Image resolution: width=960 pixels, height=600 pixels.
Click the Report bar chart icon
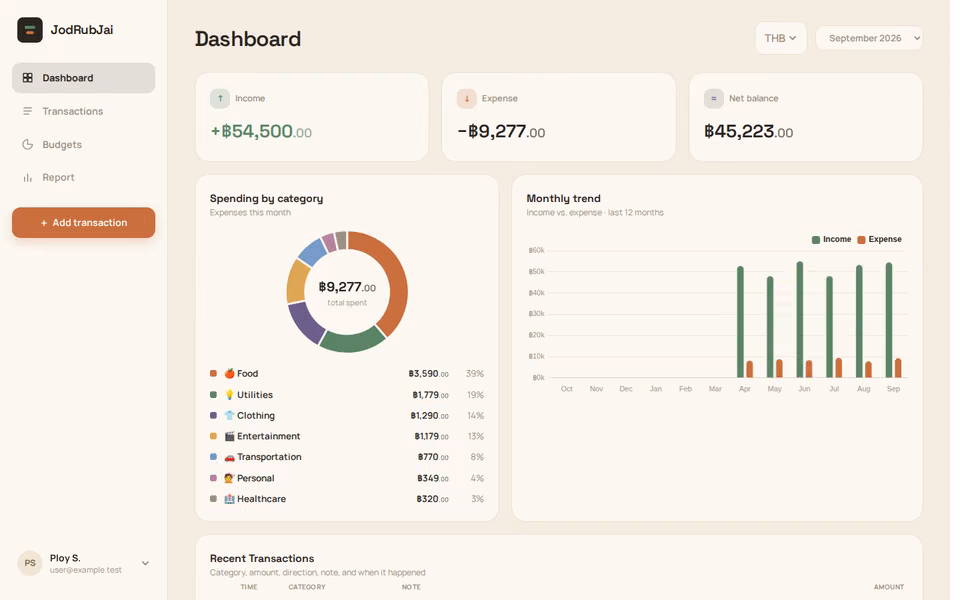pos(28,178)
